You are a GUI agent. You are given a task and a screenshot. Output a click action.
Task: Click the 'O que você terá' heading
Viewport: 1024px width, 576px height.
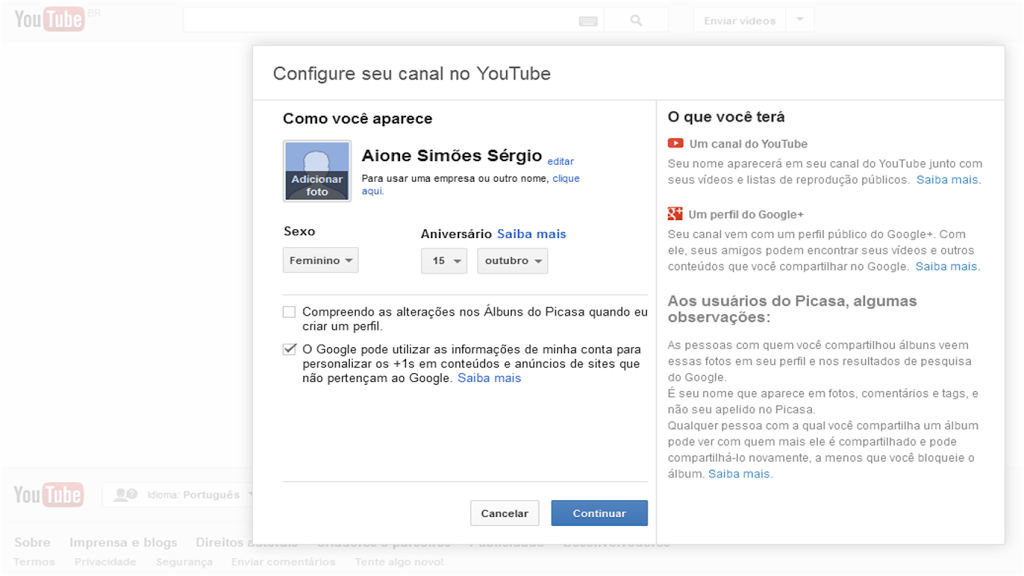726,118
